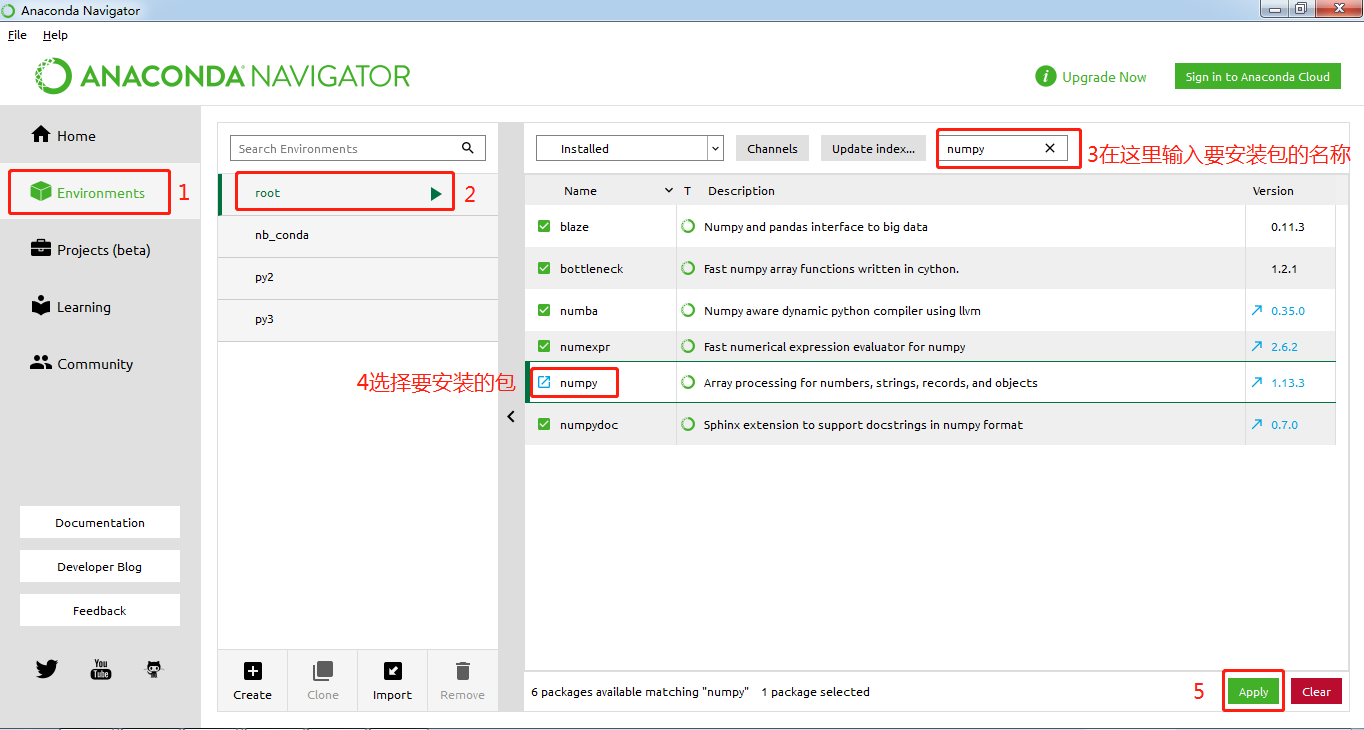Click the status text '1 package selected'
Screen dimensions: 1364x730
point(815,692)
